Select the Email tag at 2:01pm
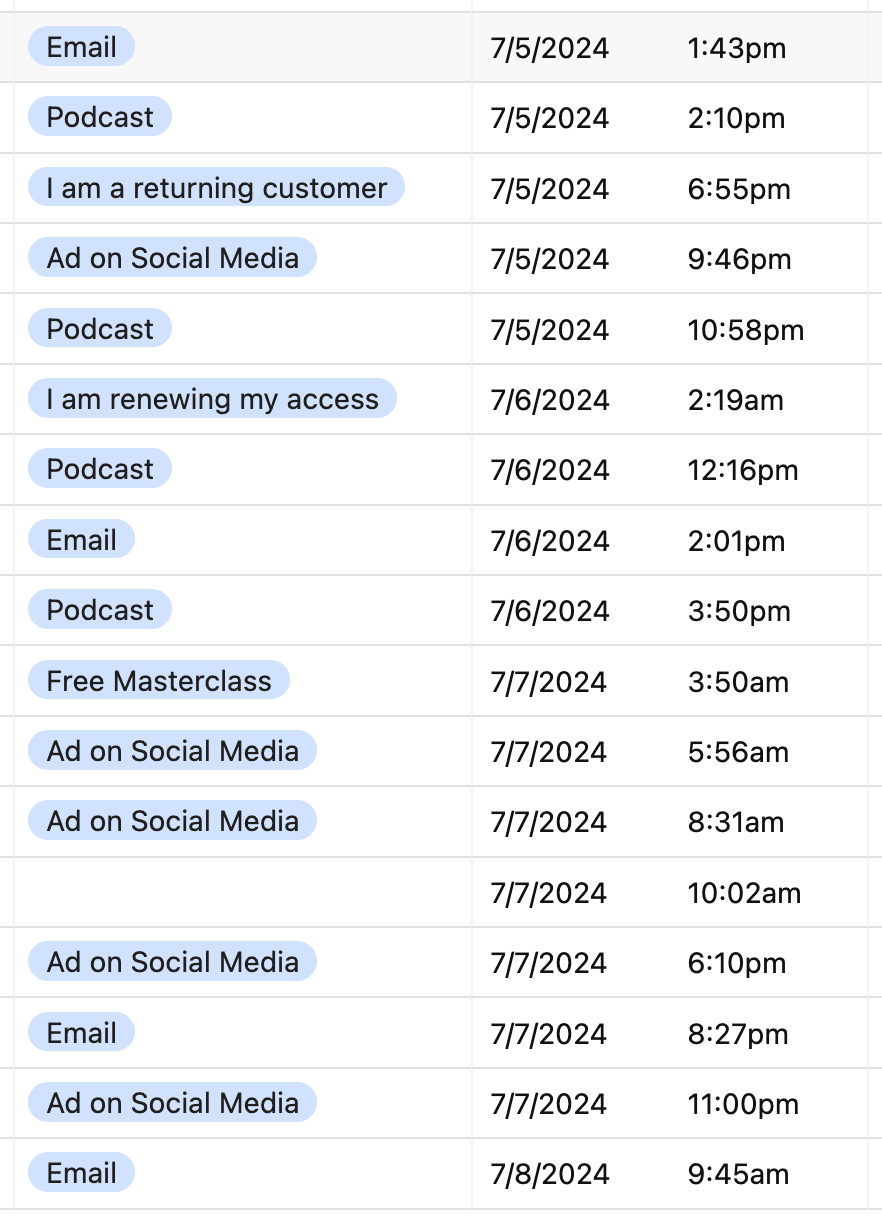 point(81,540)
